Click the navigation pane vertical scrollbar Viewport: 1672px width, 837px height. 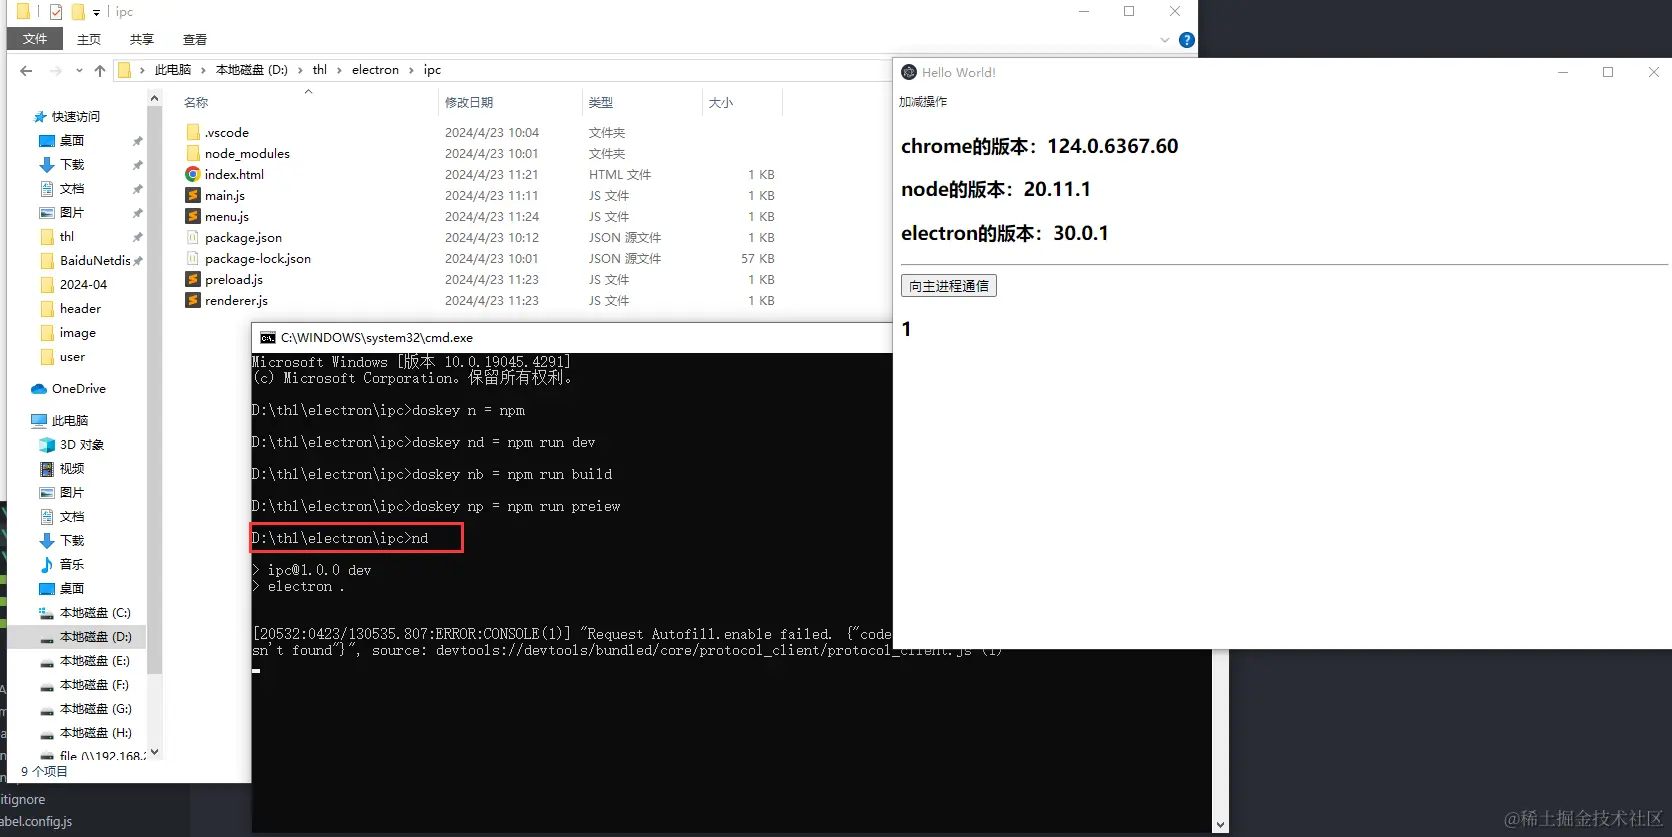154,390
